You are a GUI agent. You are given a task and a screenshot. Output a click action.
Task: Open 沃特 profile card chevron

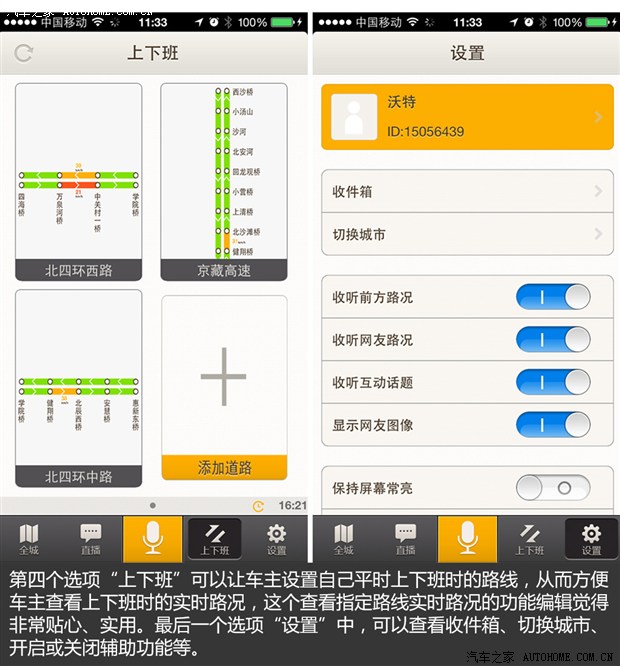click(598, 117)
